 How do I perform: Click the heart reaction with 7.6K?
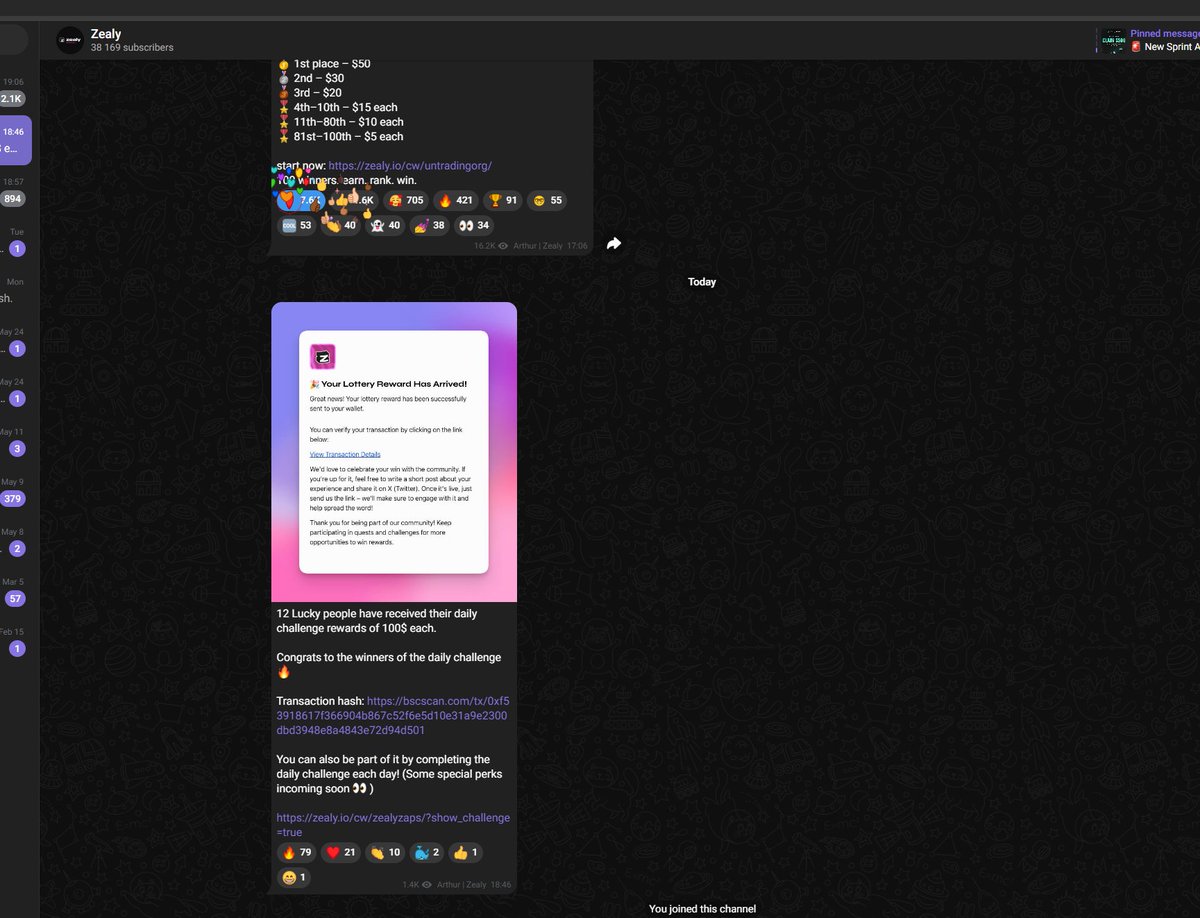click(x=299, y=200)
